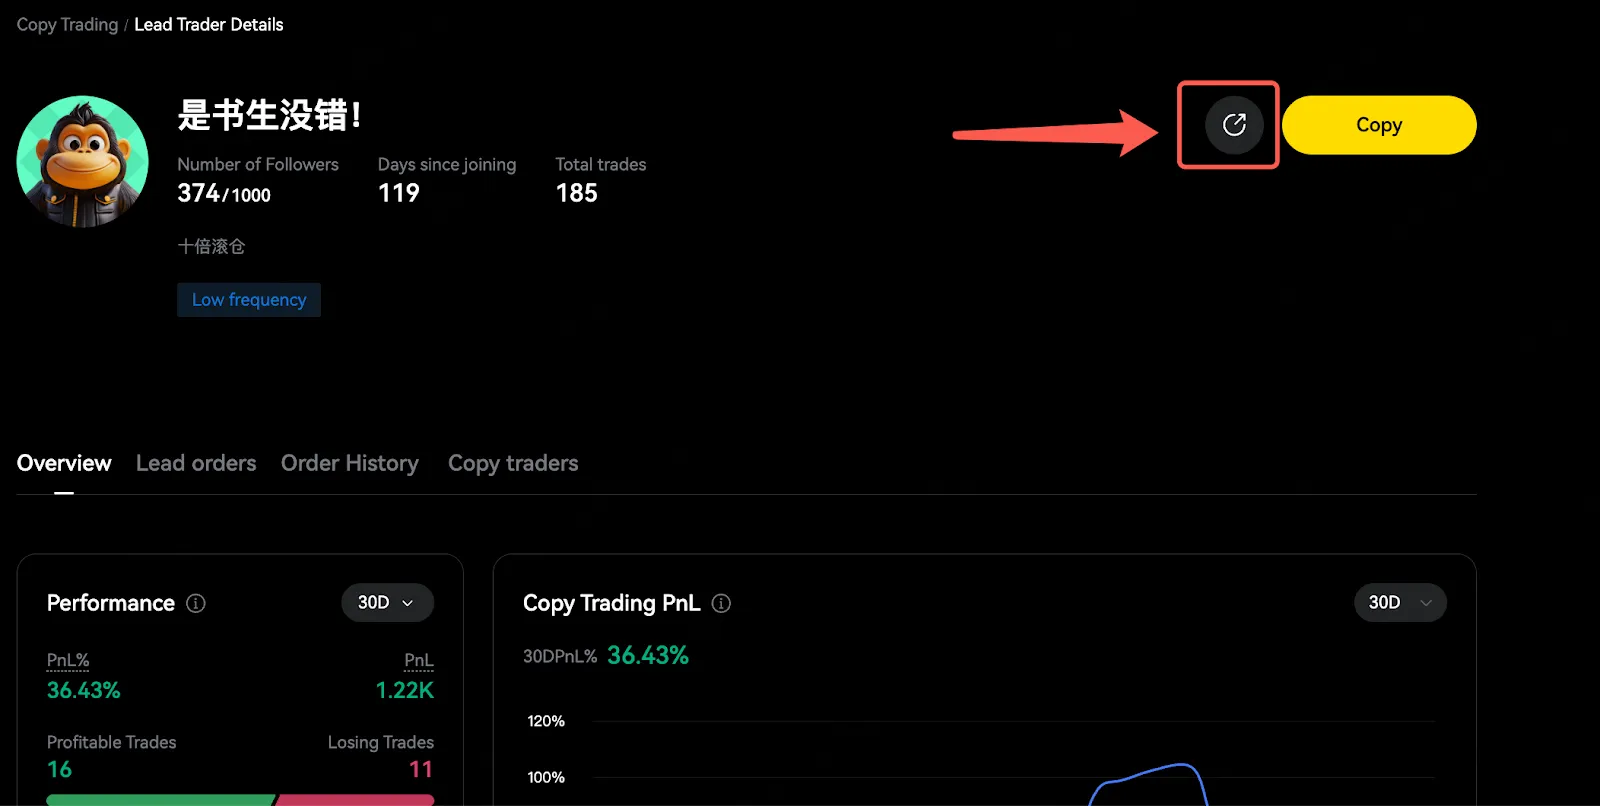Click the blue PnL chart line

coord(1150,771)
